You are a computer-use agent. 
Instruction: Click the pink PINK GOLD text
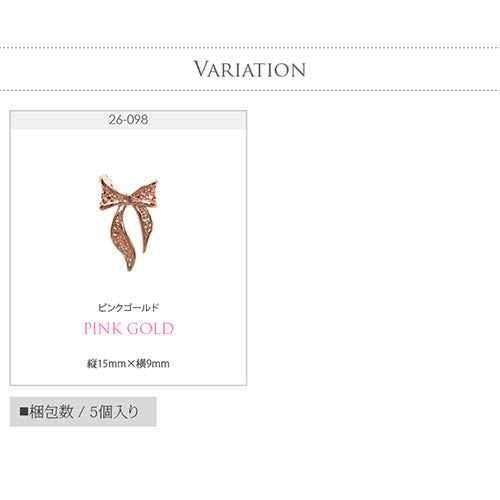click(129, 328)
